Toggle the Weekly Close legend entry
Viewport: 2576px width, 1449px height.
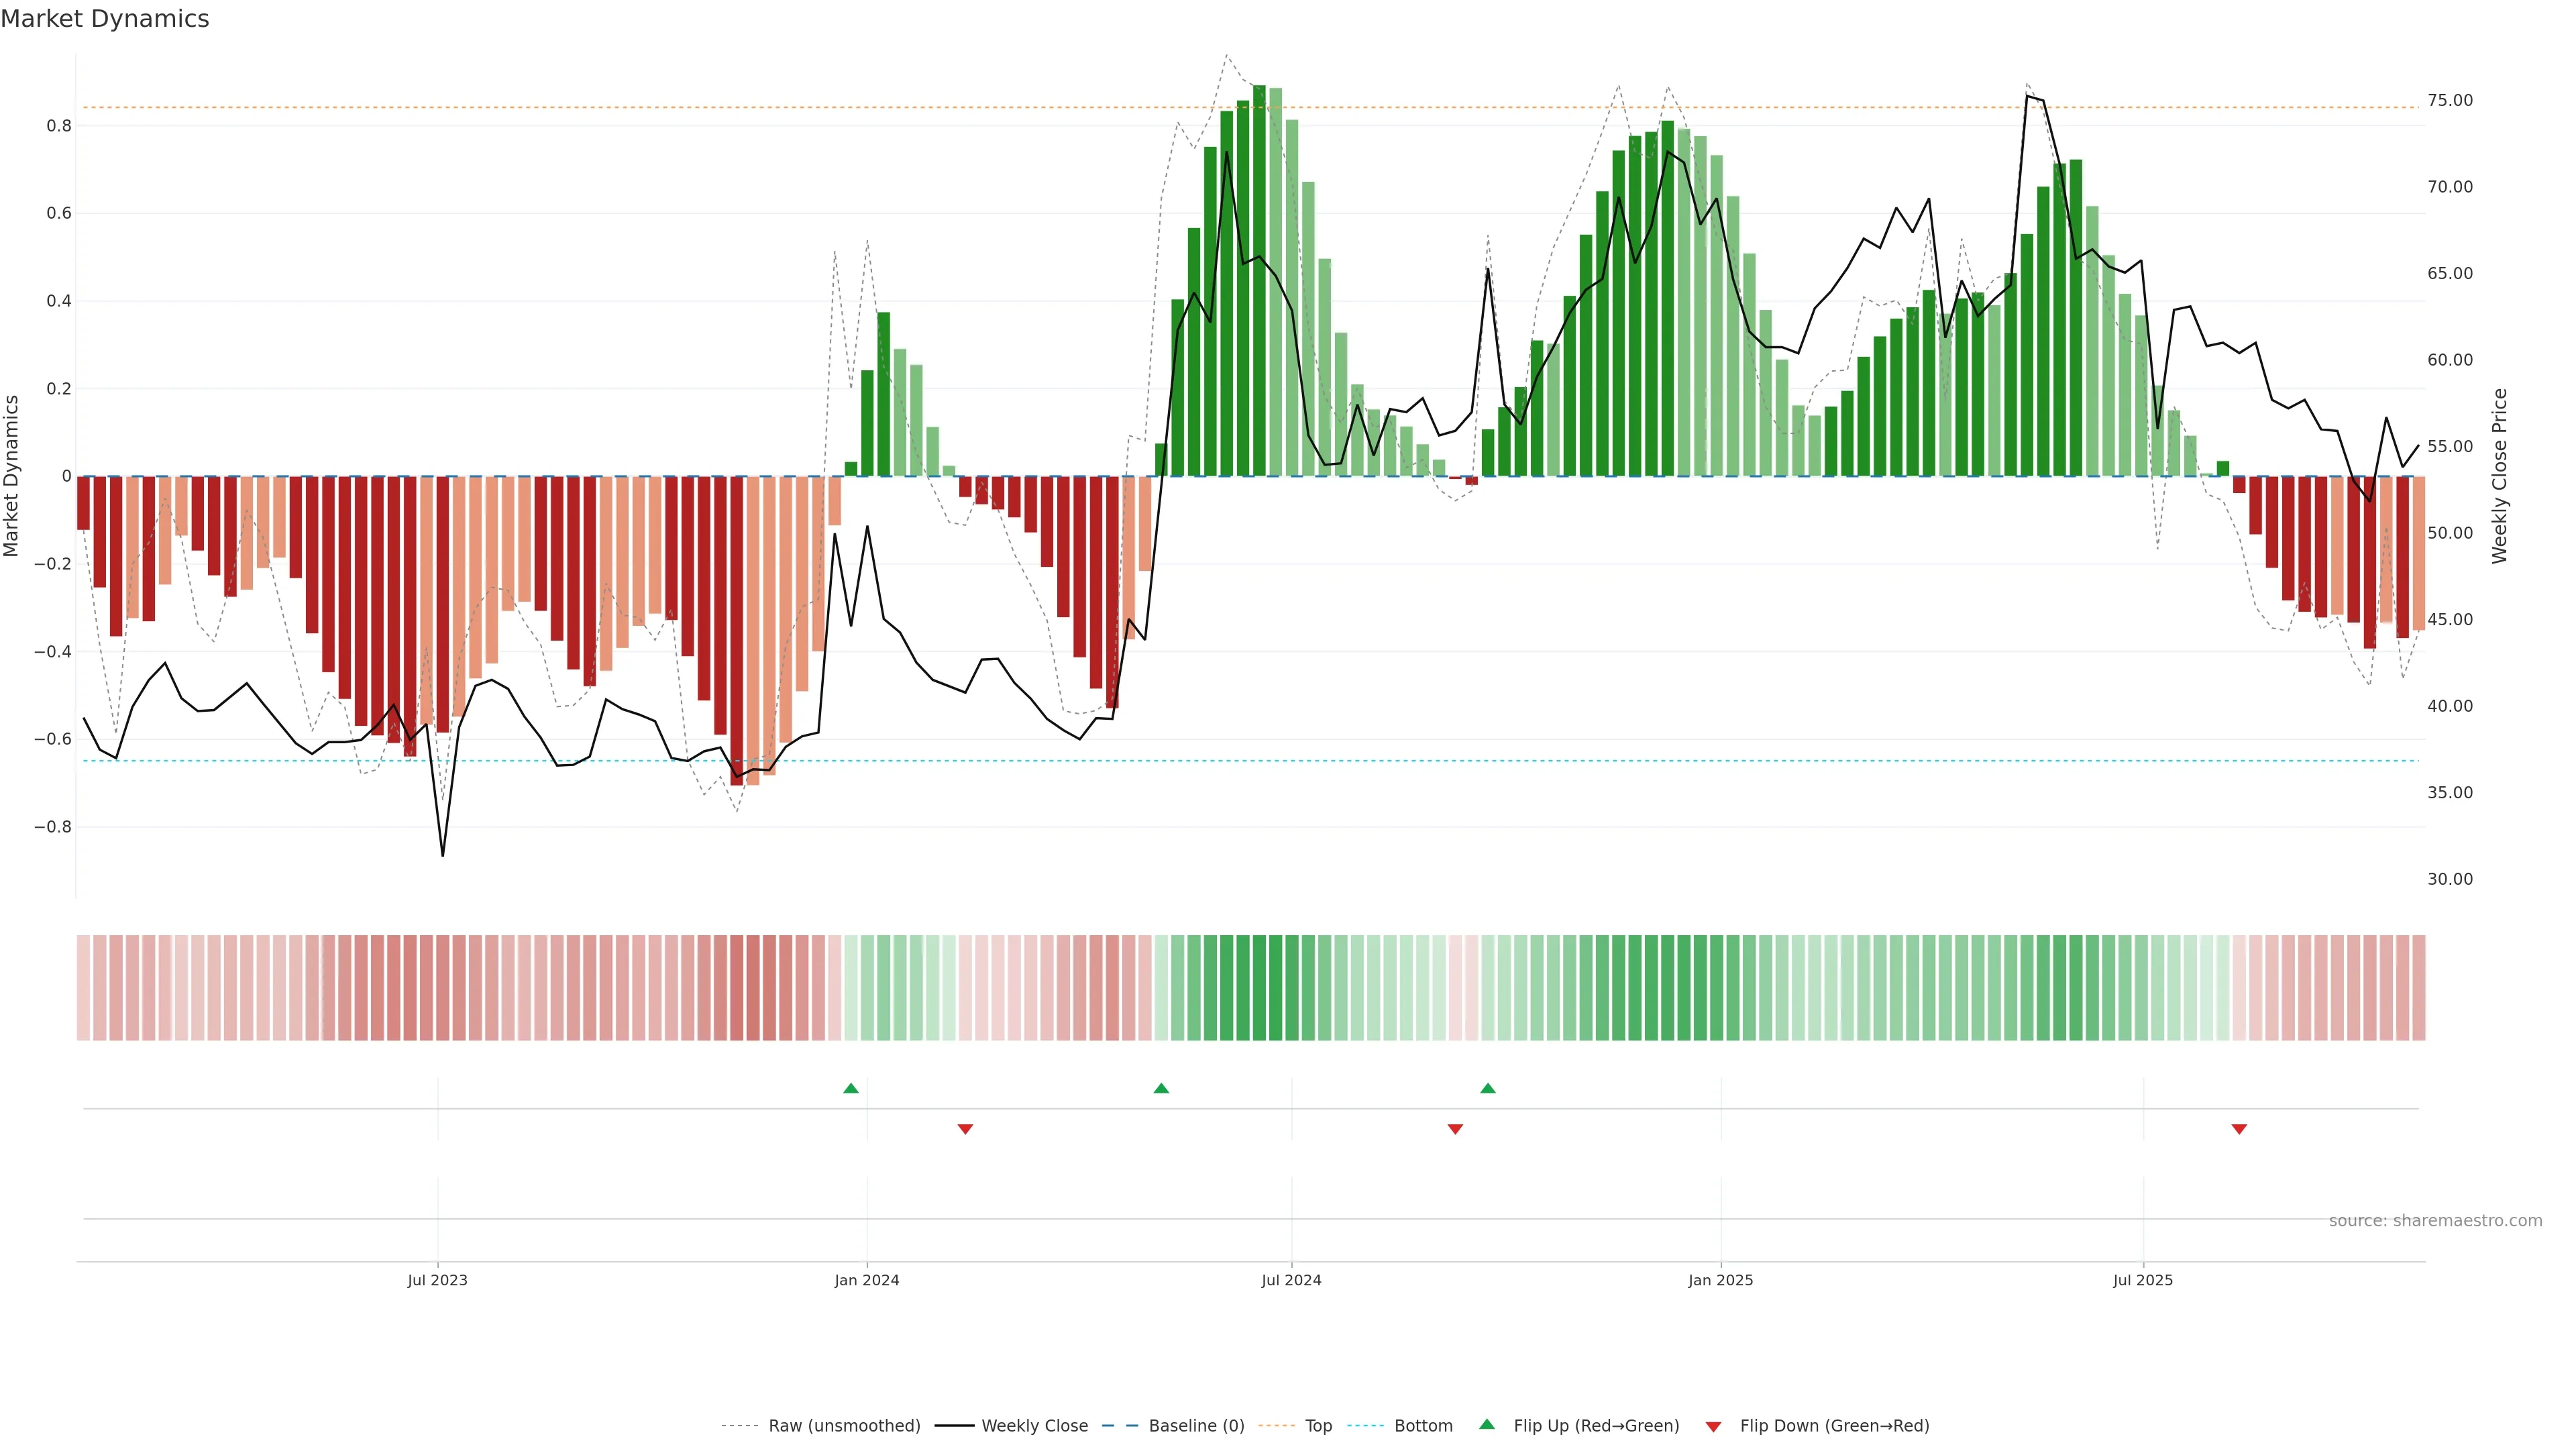click(1034, 1426)
